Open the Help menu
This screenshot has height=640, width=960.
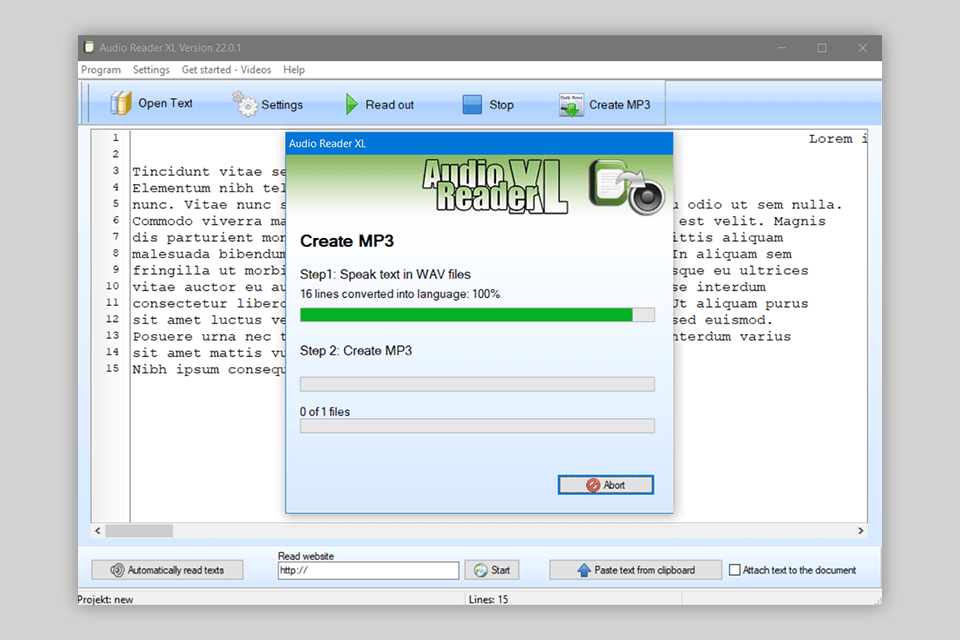(294, 70)
